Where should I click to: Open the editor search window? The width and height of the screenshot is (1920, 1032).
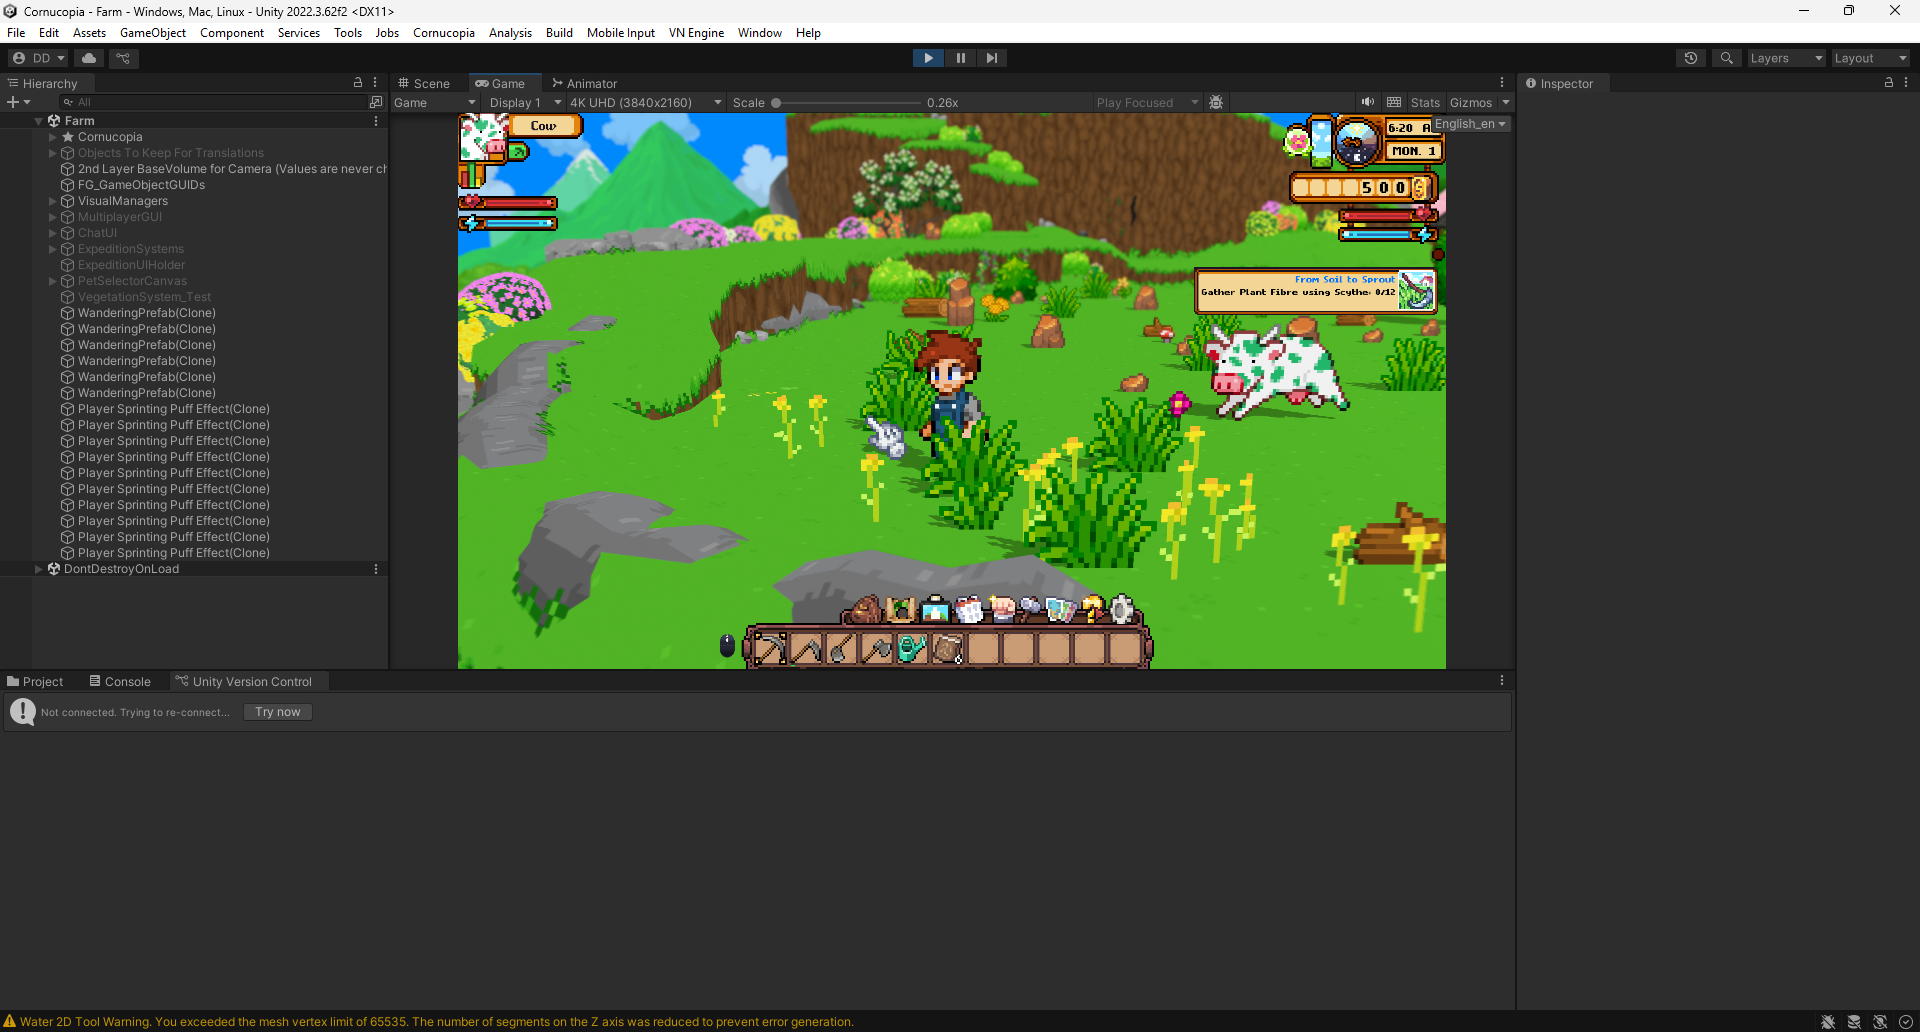(x=1726, y=58)
